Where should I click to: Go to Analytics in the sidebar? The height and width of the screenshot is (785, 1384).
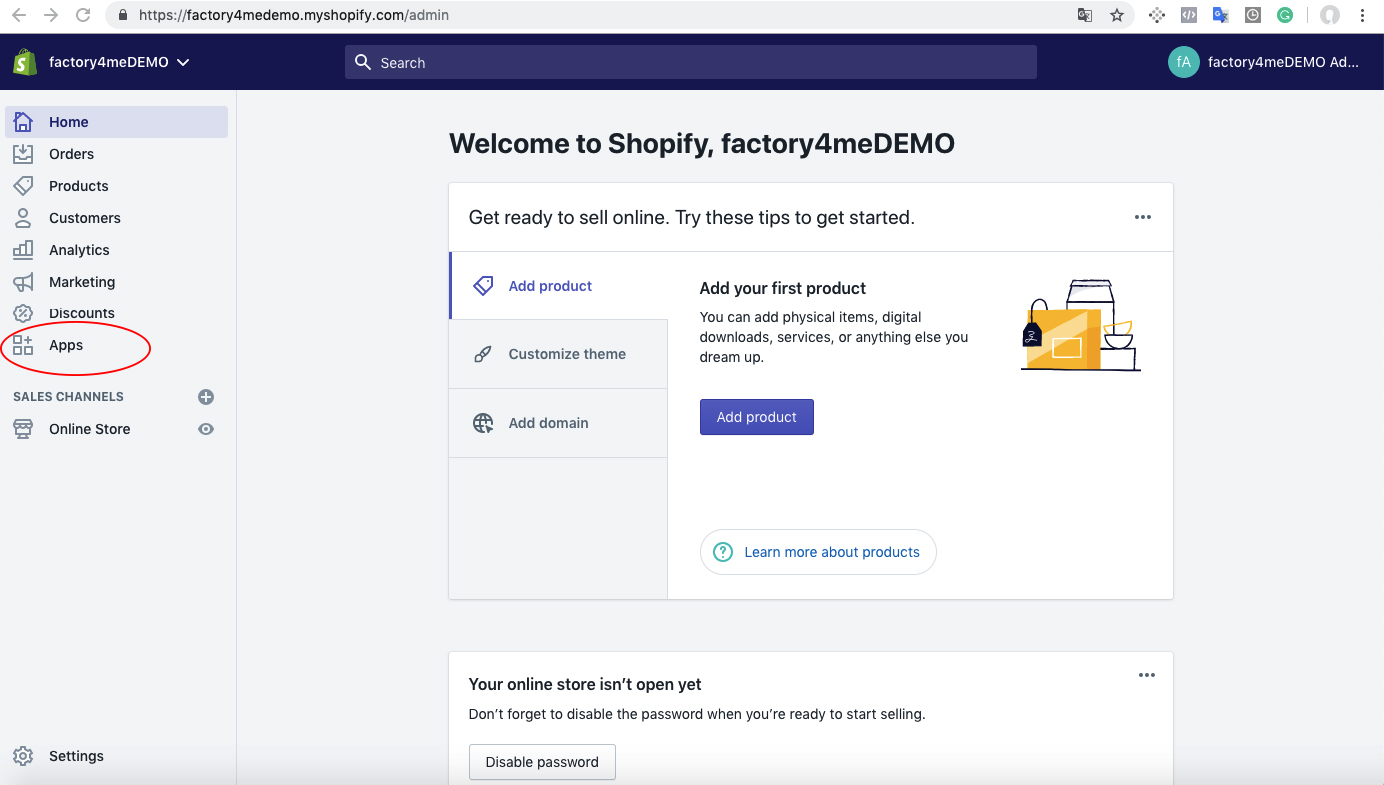(x=116, y=250)
